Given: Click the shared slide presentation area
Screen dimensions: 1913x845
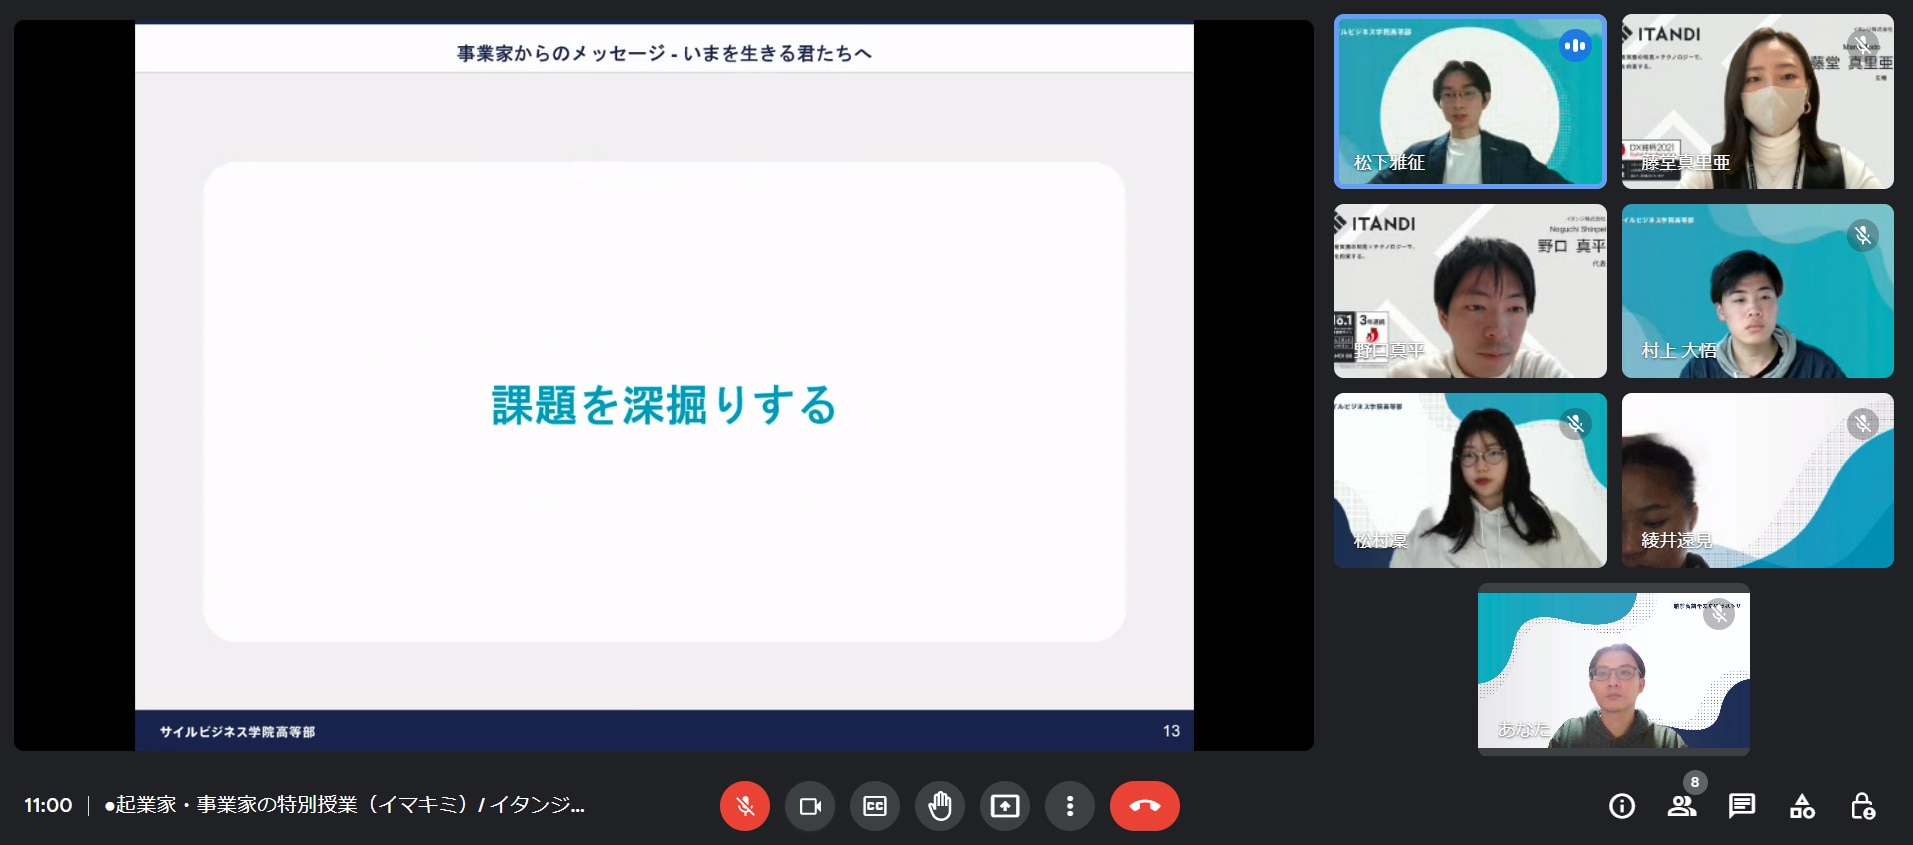Looking at the screenshot, I should (x=664, y=385).
